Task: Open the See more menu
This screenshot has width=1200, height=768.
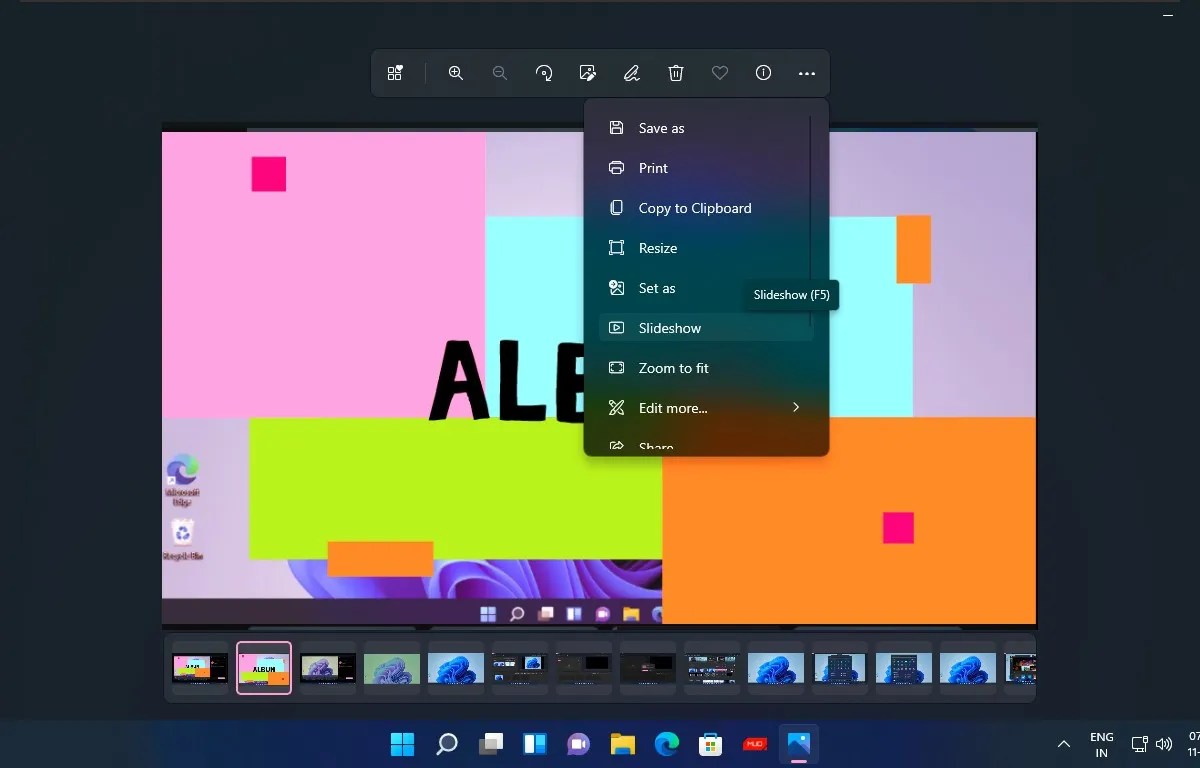Action: [807, 72]
